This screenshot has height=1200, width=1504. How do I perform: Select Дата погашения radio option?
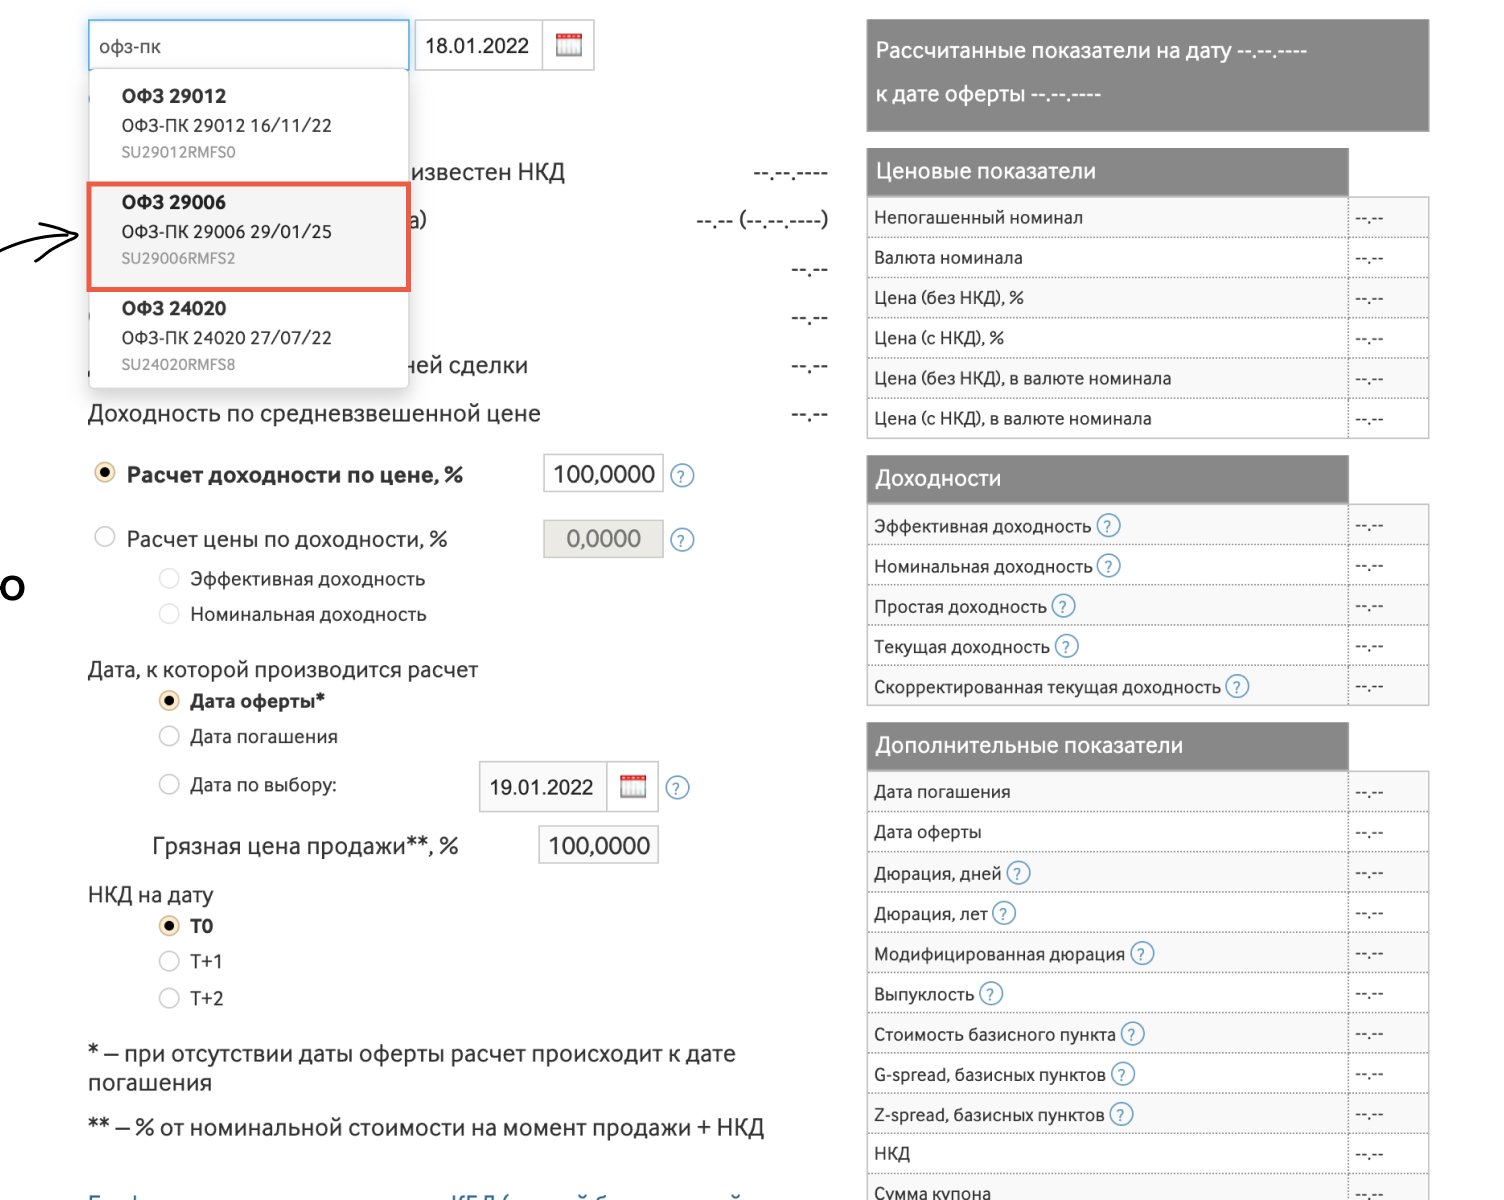click(169, 737)
